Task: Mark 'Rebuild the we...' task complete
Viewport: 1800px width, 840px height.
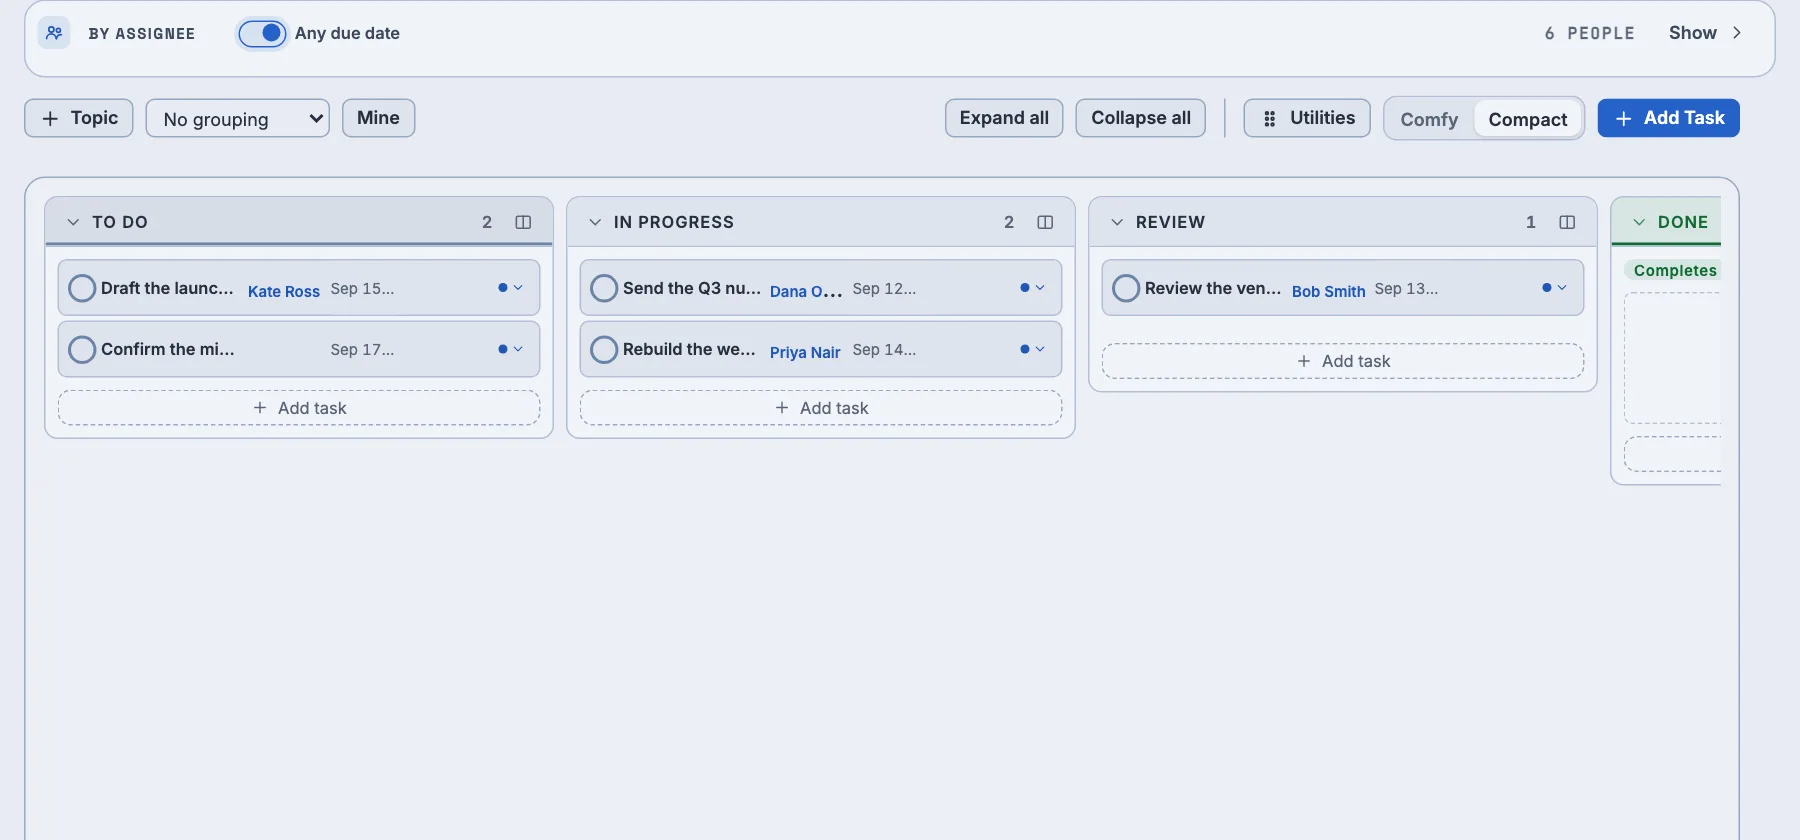Action: pyautogui.click(x=604, y=349)
